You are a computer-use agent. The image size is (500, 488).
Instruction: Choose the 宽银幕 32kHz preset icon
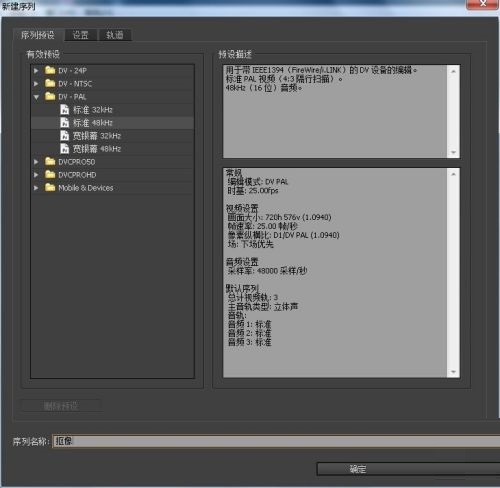point(65,136)
